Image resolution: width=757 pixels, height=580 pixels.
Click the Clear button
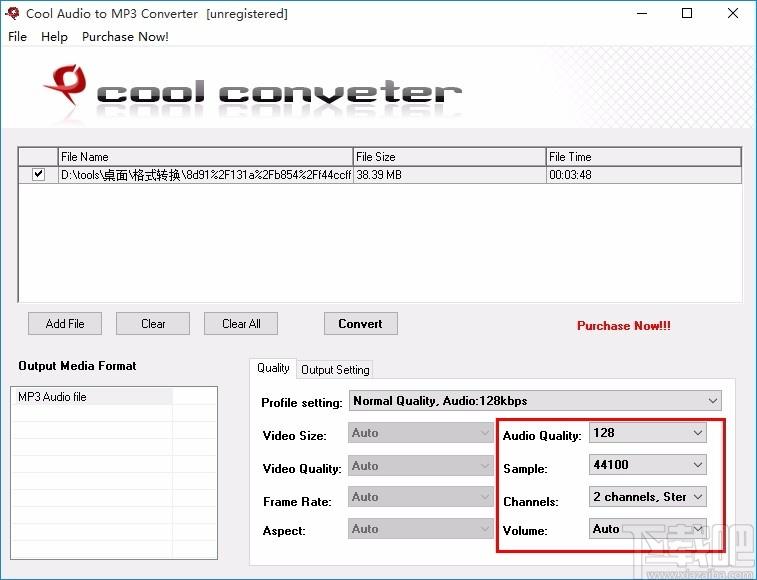click(x=153, y=324)
